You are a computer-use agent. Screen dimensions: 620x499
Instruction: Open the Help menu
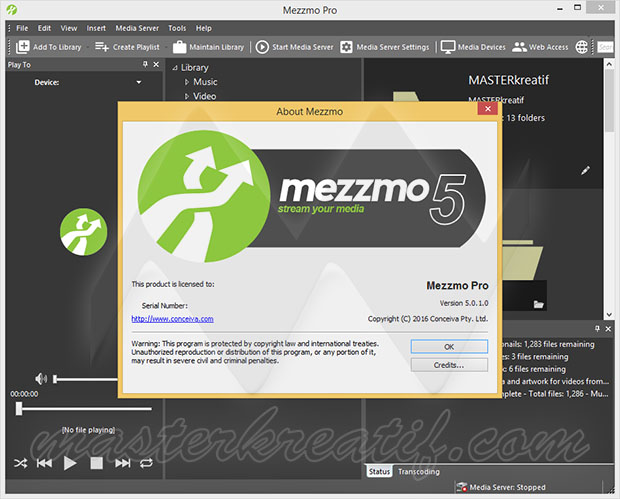point(204,28)
